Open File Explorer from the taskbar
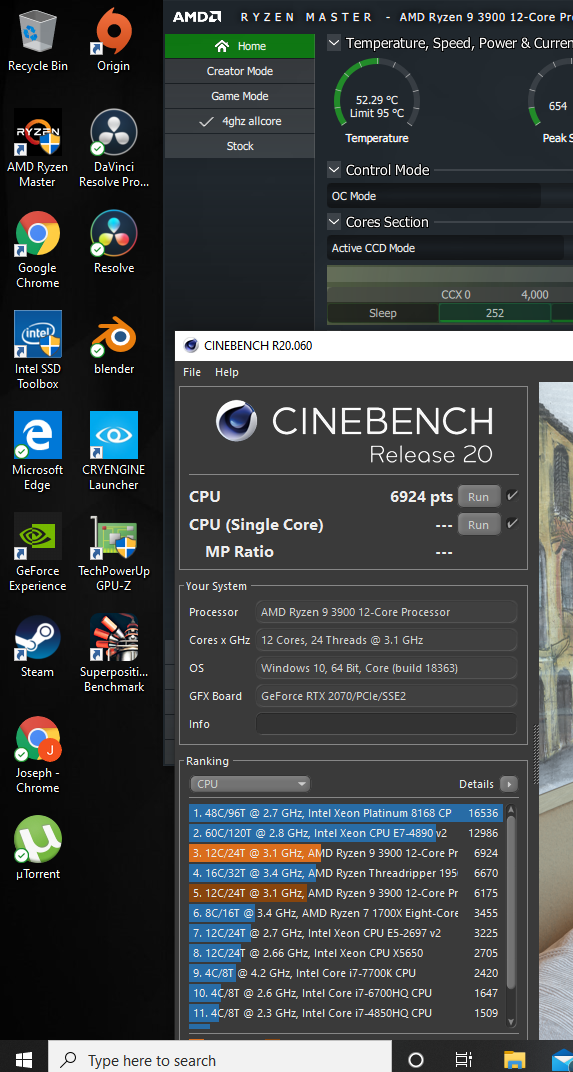Viewport: 573px width, 1072px height. [514, 1059]
